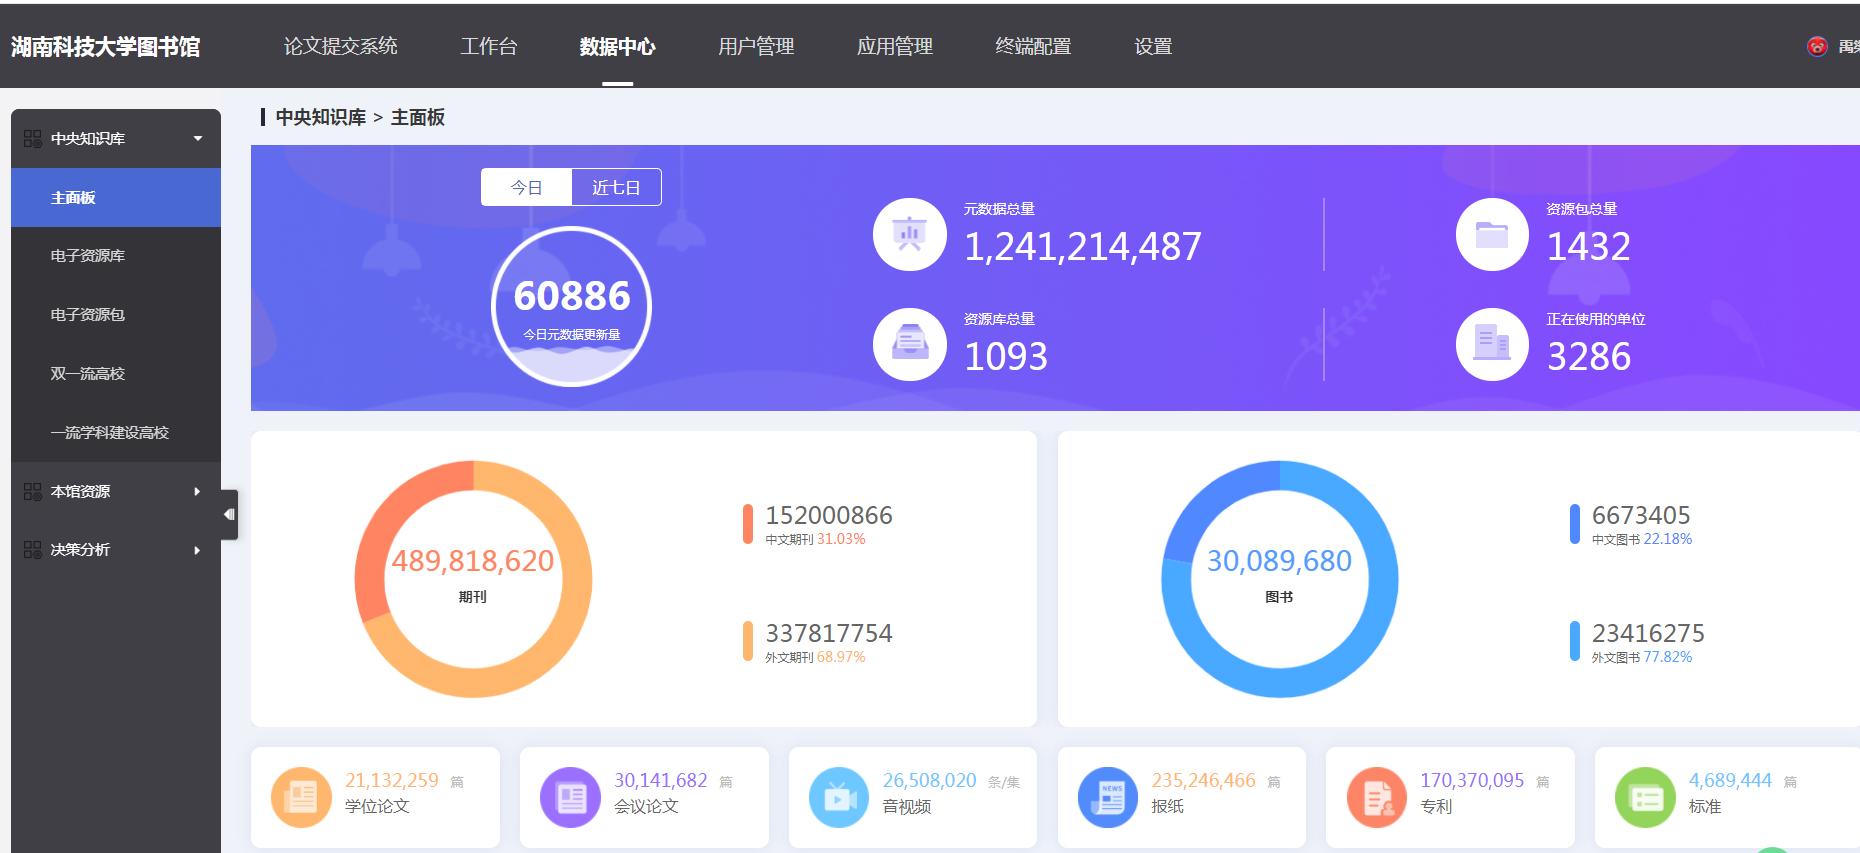
Task: Switch to 近七日 time range
Action: pos(616,187)
